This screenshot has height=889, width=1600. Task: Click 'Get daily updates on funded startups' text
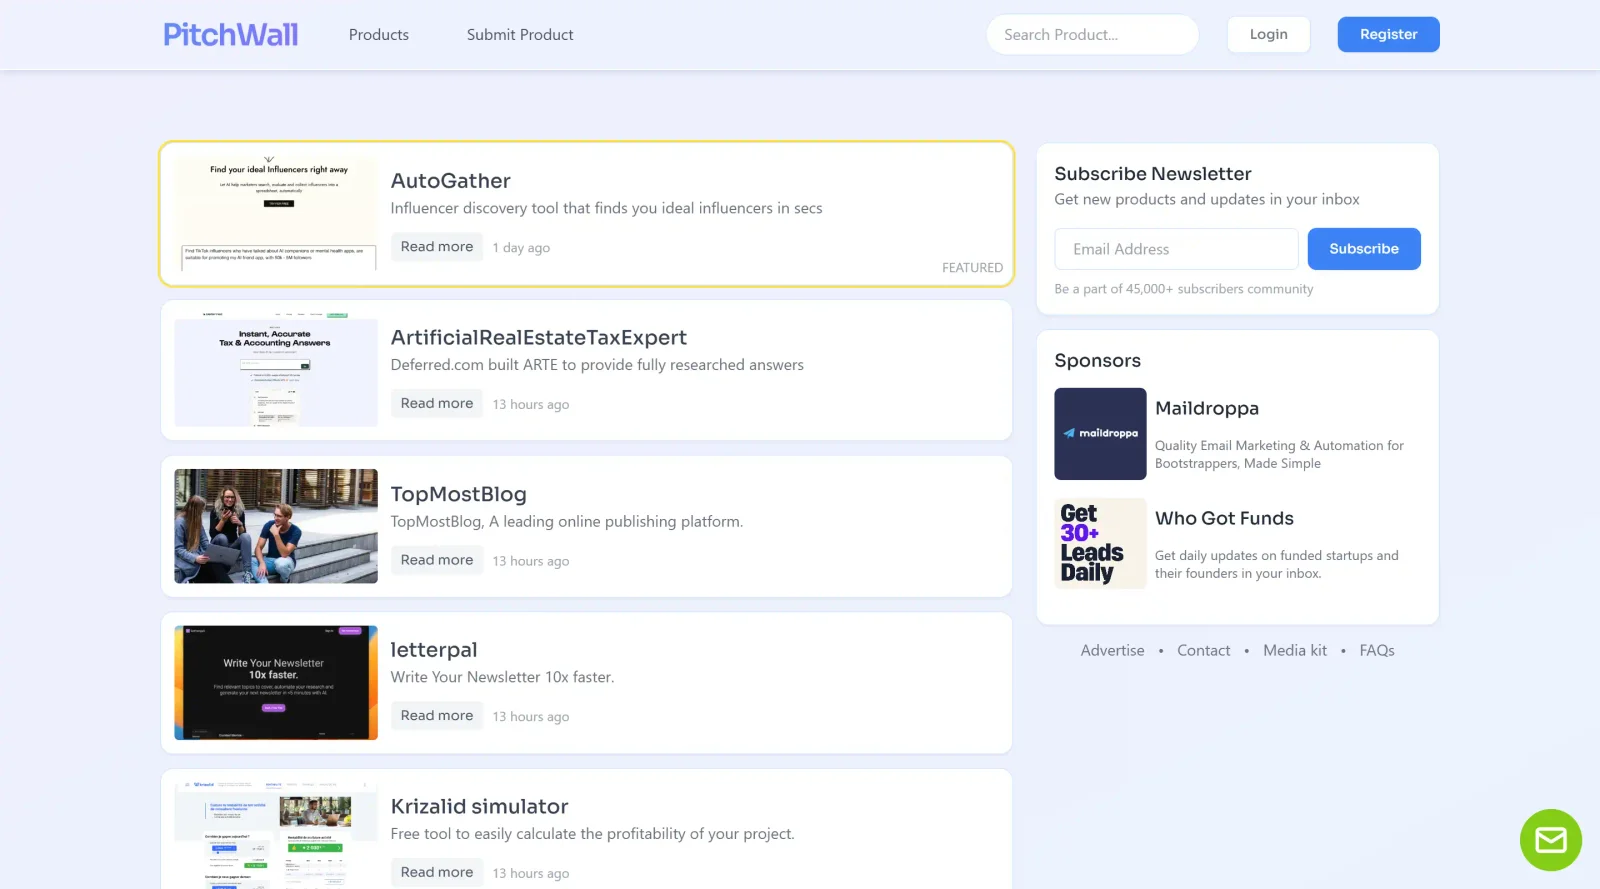1277,564
